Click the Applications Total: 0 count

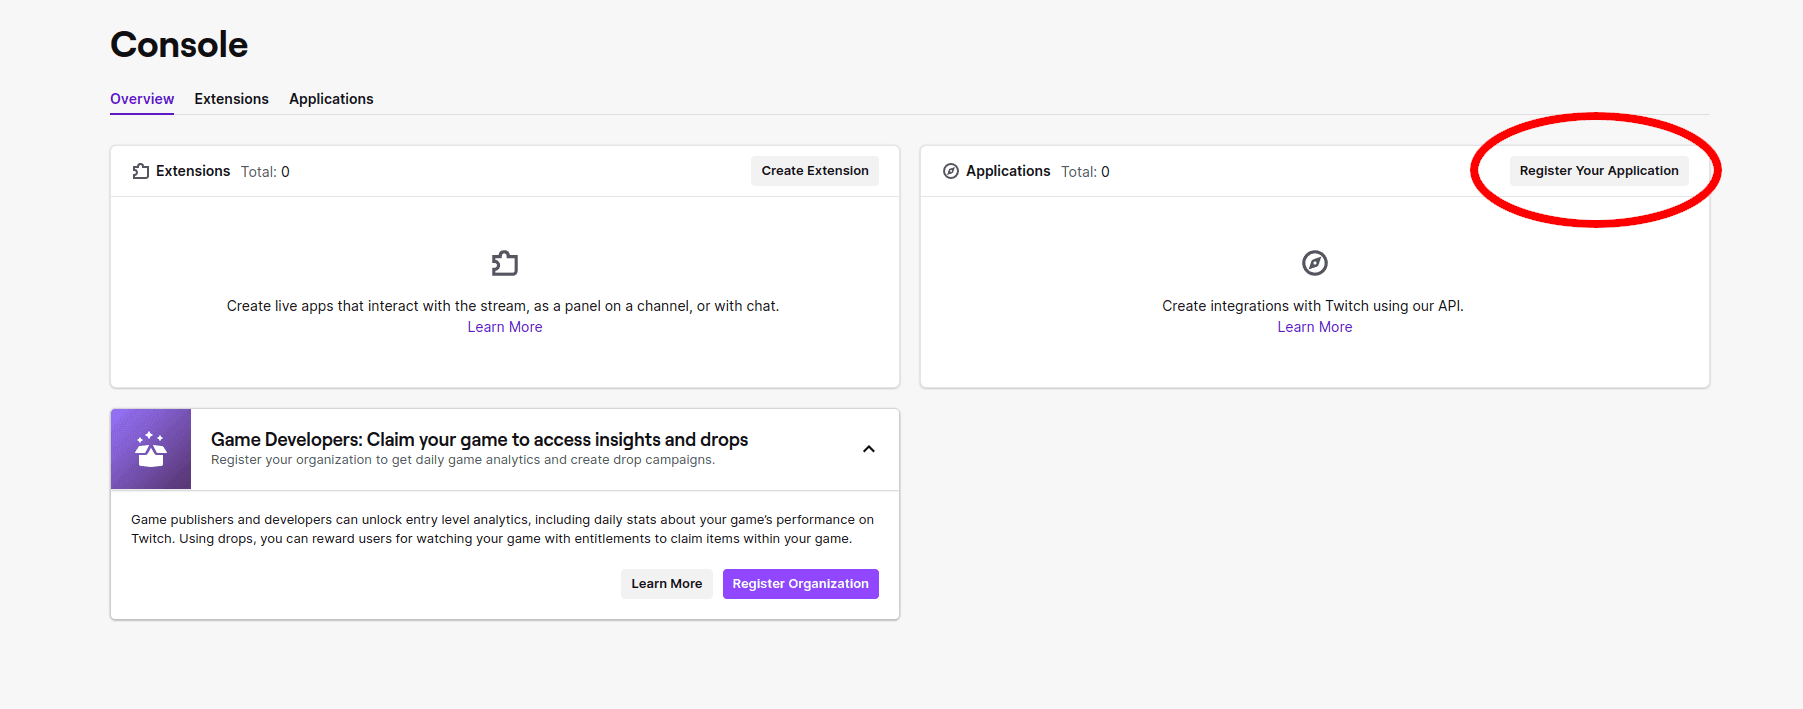coord(1085,172)
